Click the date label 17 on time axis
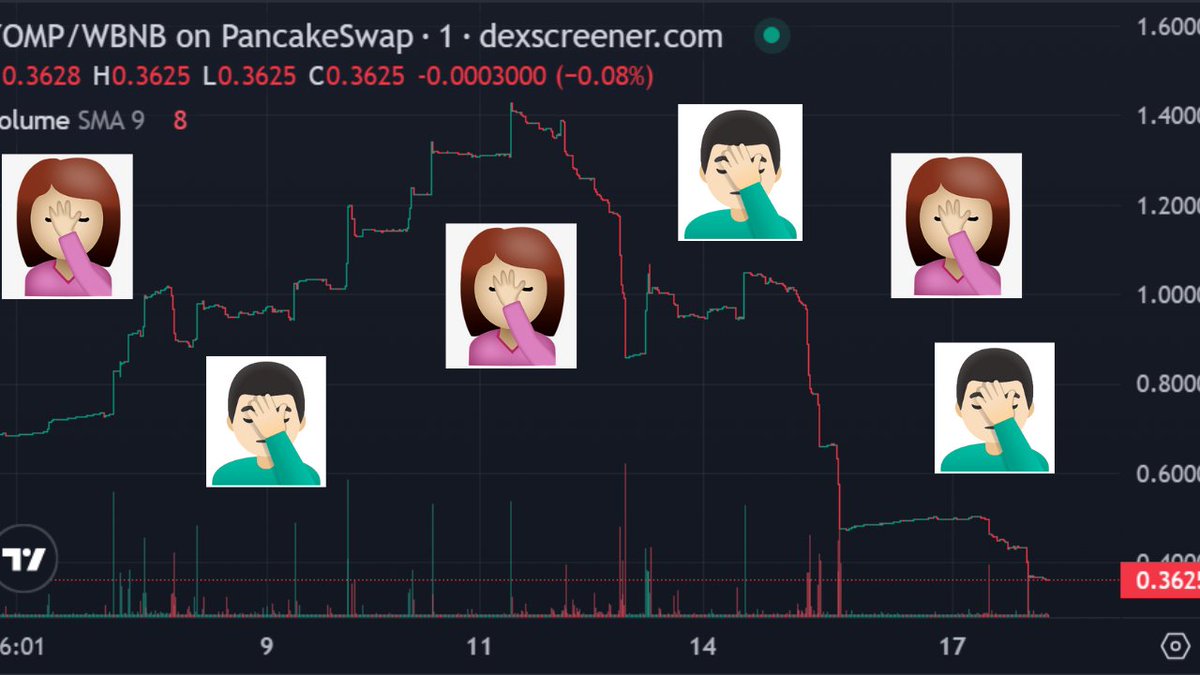The width and height of the screenshot is (1200, 675). 953,647
